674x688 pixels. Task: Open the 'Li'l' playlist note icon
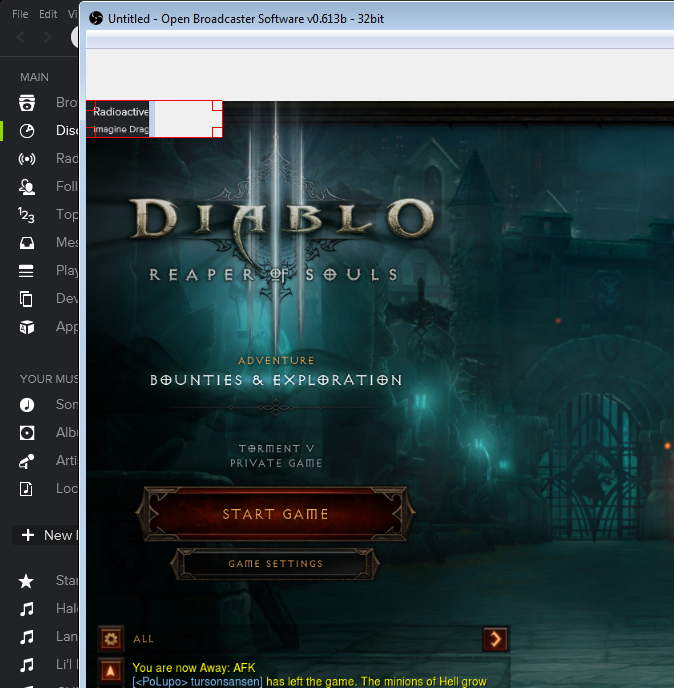pyautogui.click(x=27, y=665)
